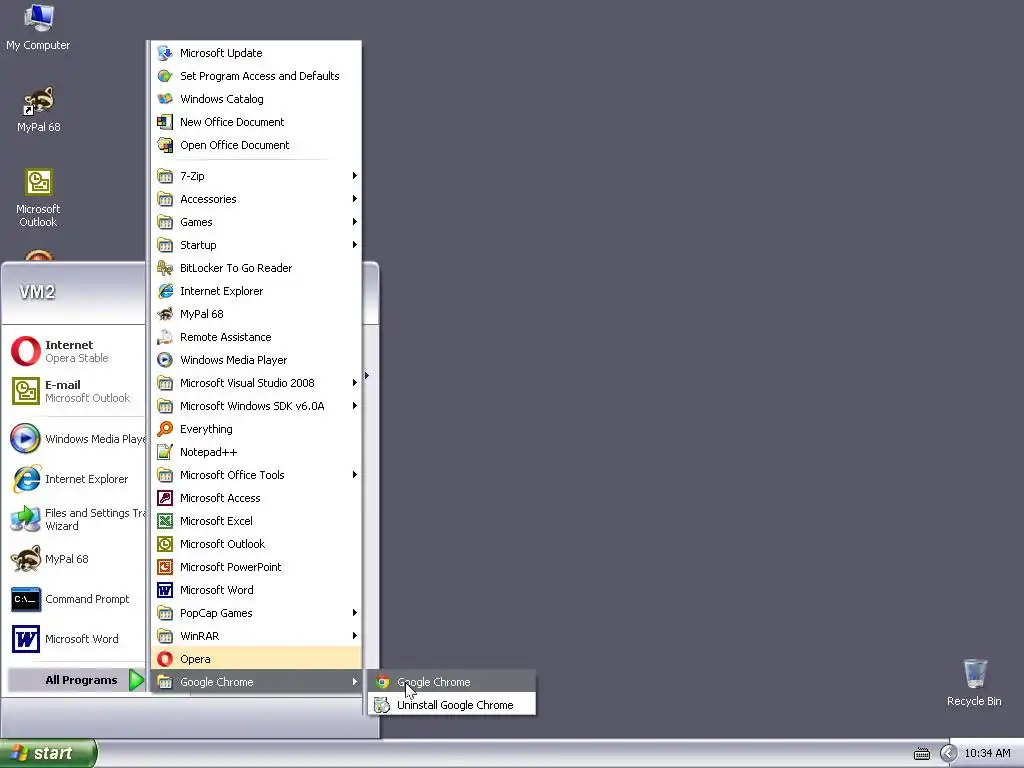
Task: Expand Microsoft Office Tools folder
Action: [x=256, y=475]
